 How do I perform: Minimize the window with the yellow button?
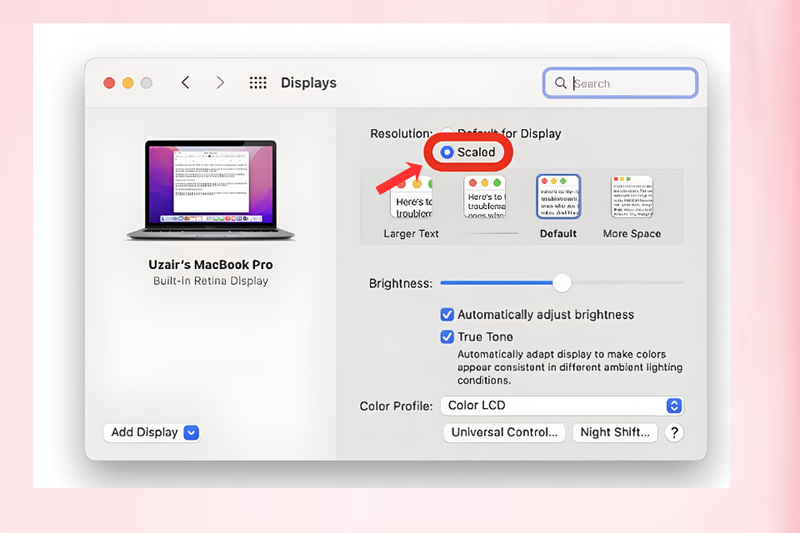(128, 83)
